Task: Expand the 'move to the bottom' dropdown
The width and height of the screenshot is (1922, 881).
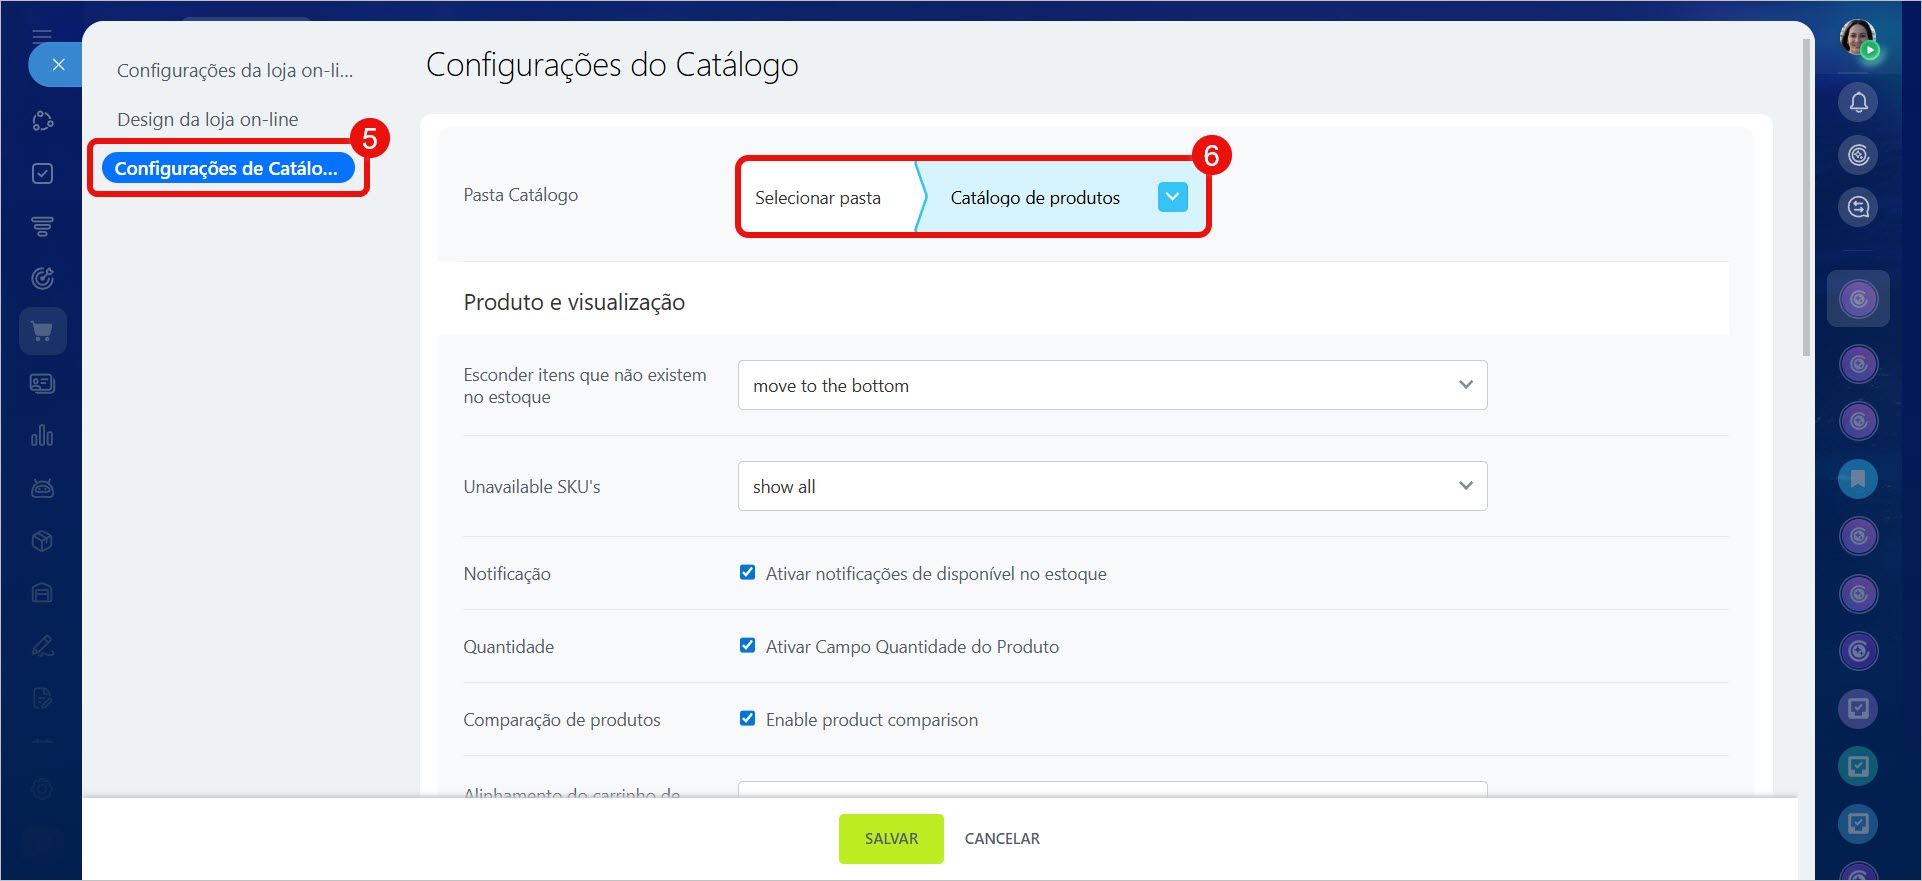Action: pos(1112,386)
